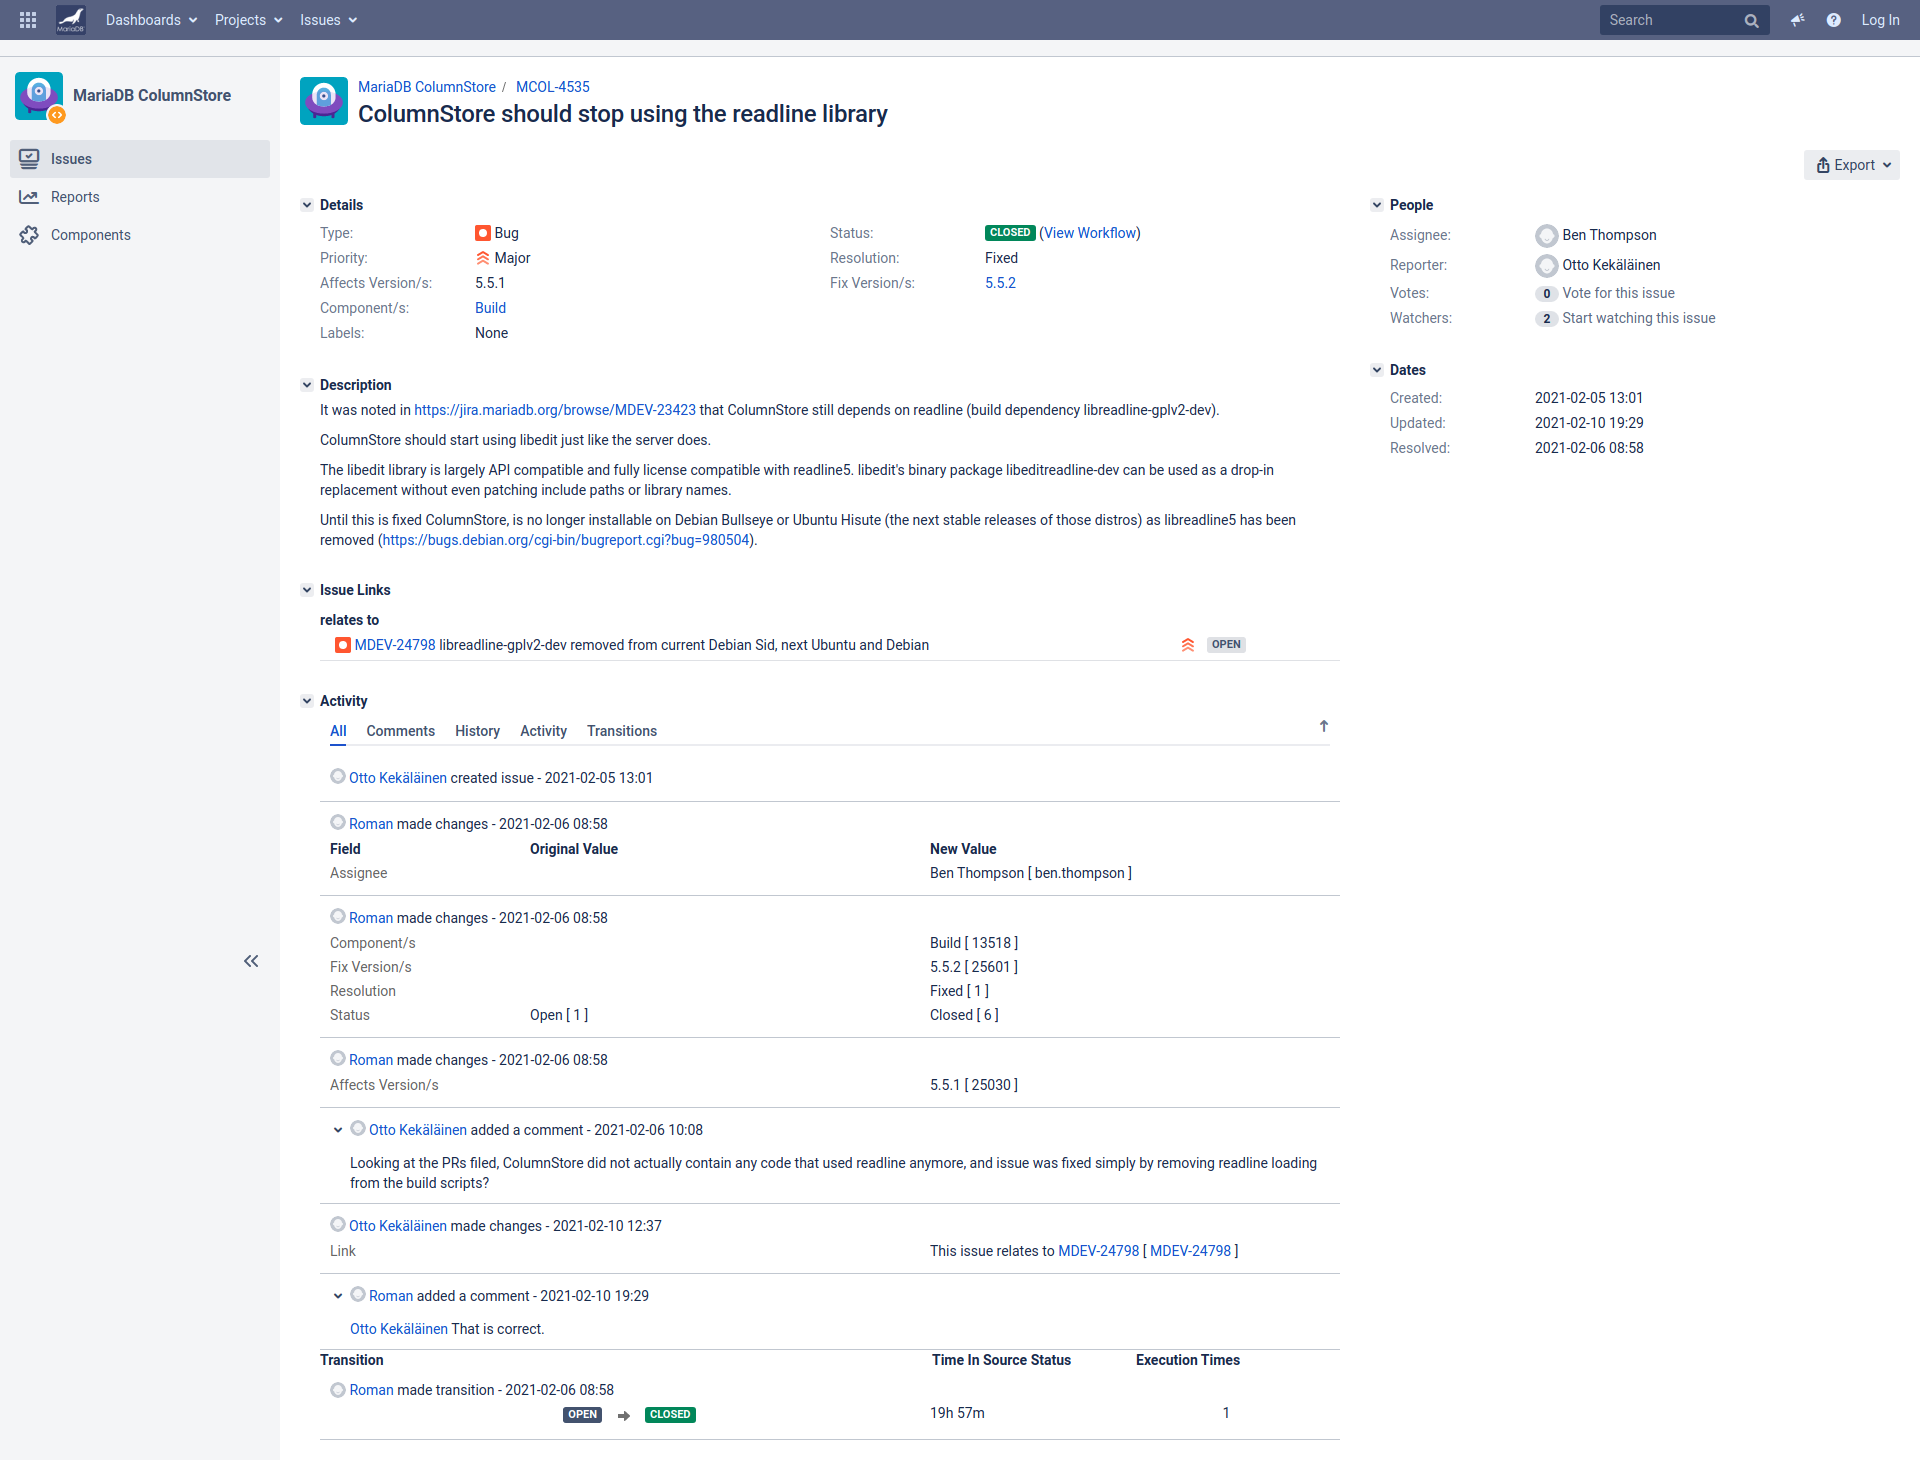Switch to the History tab

(x=477, y=731)
